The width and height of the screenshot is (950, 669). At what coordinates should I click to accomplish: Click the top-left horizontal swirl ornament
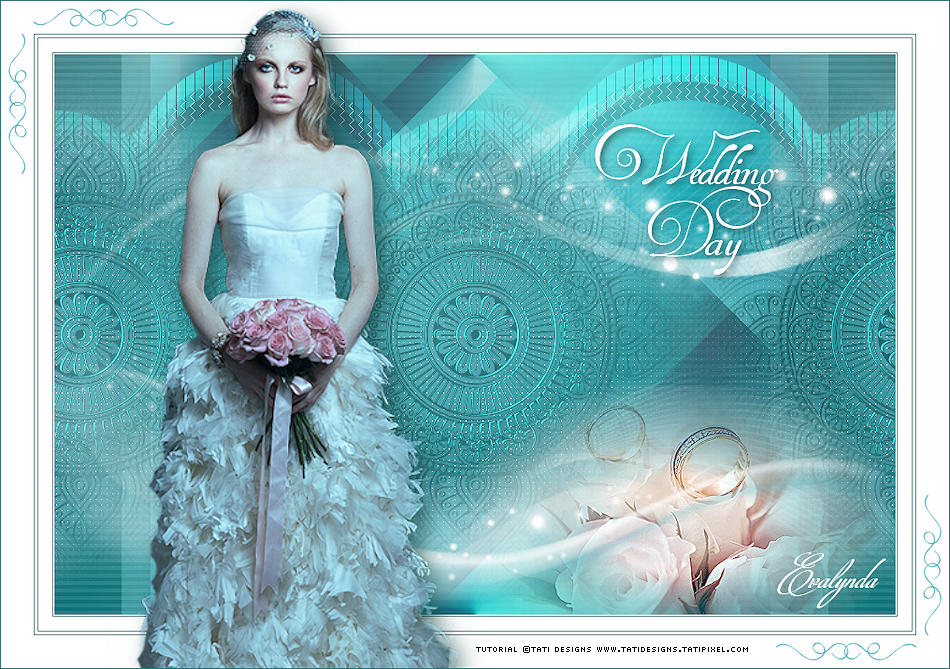(103, 18)
